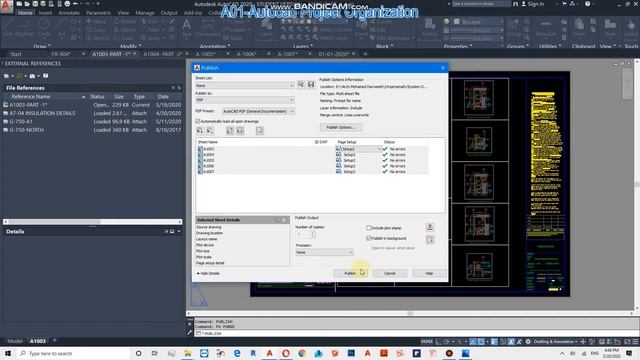
Task: Click the Refresh icon in External References
Action: pyautogui.click(x=19, y=76)
